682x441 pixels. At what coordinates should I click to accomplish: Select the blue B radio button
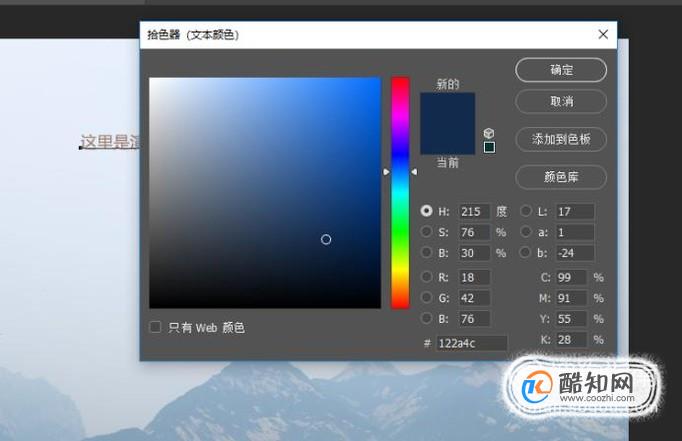point(426,318)
